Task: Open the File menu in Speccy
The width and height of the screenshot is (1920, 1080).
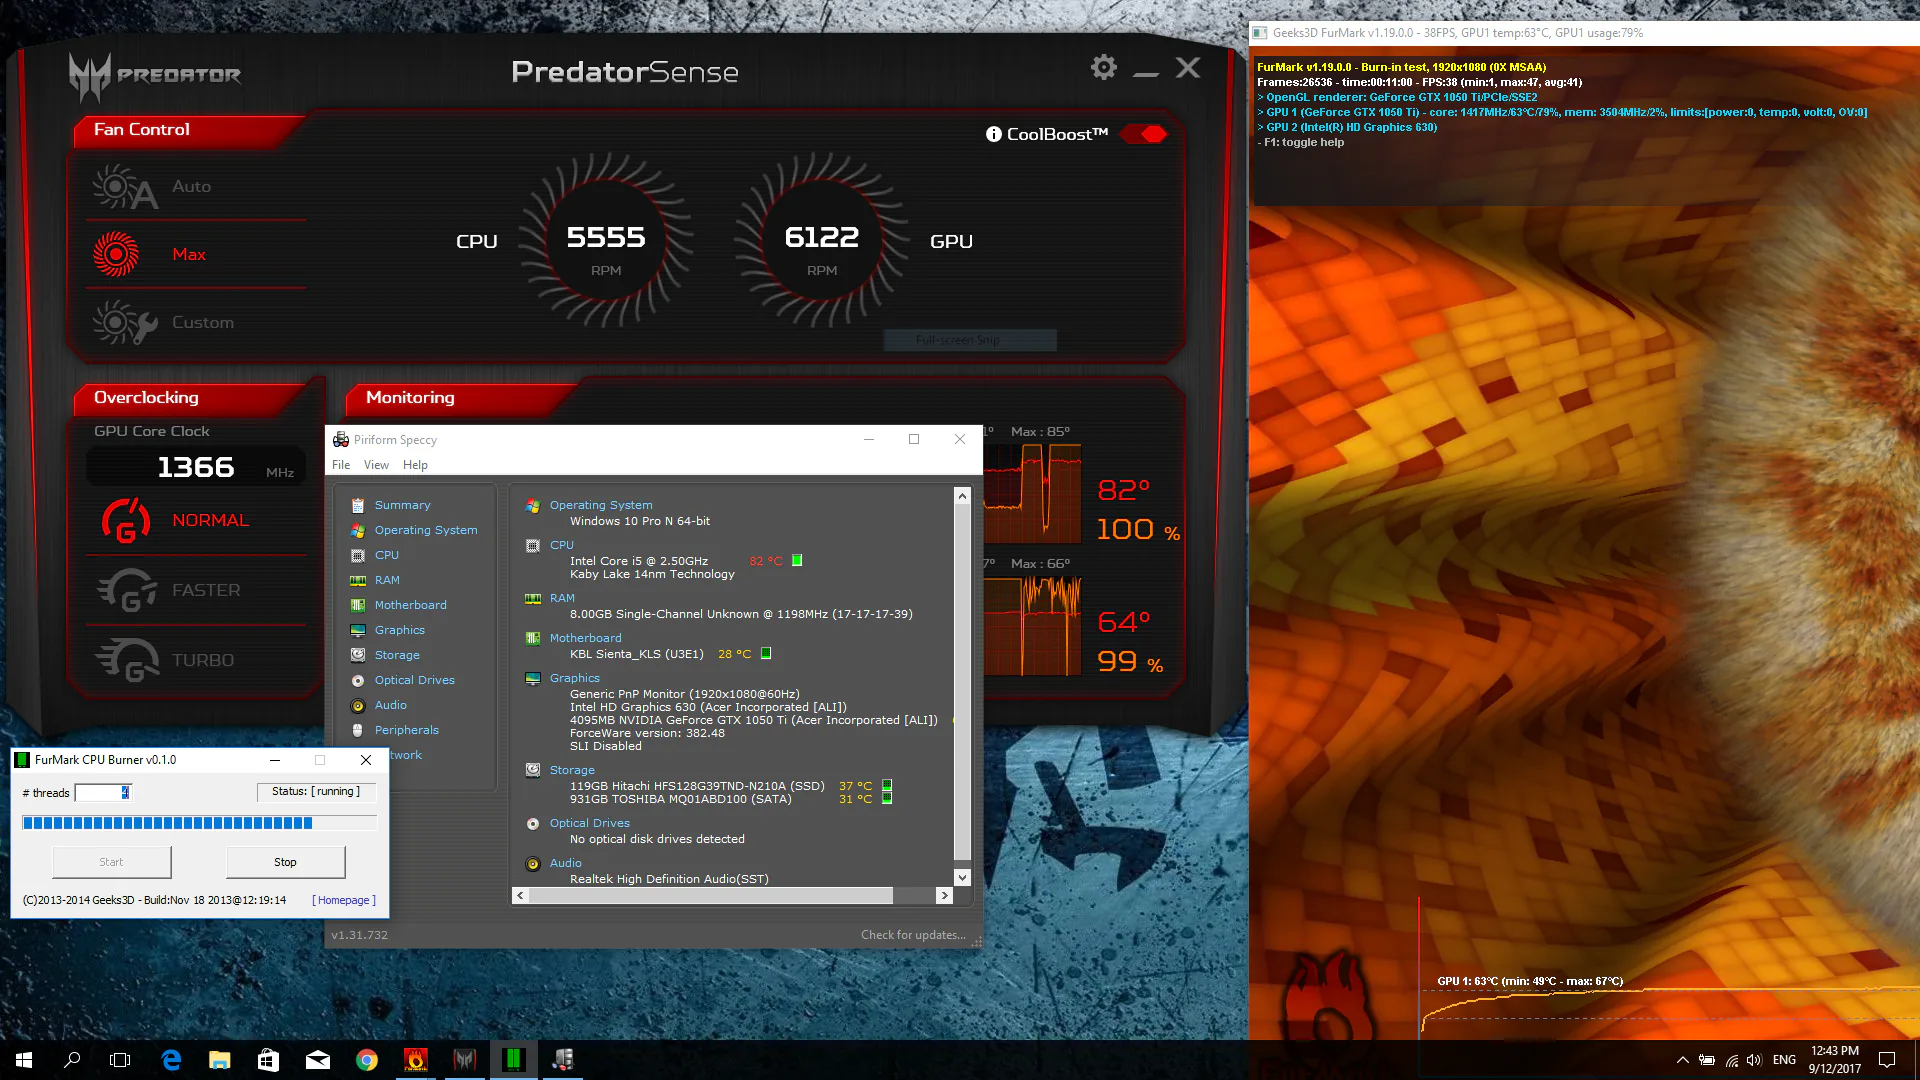Action: pos(341,465)
